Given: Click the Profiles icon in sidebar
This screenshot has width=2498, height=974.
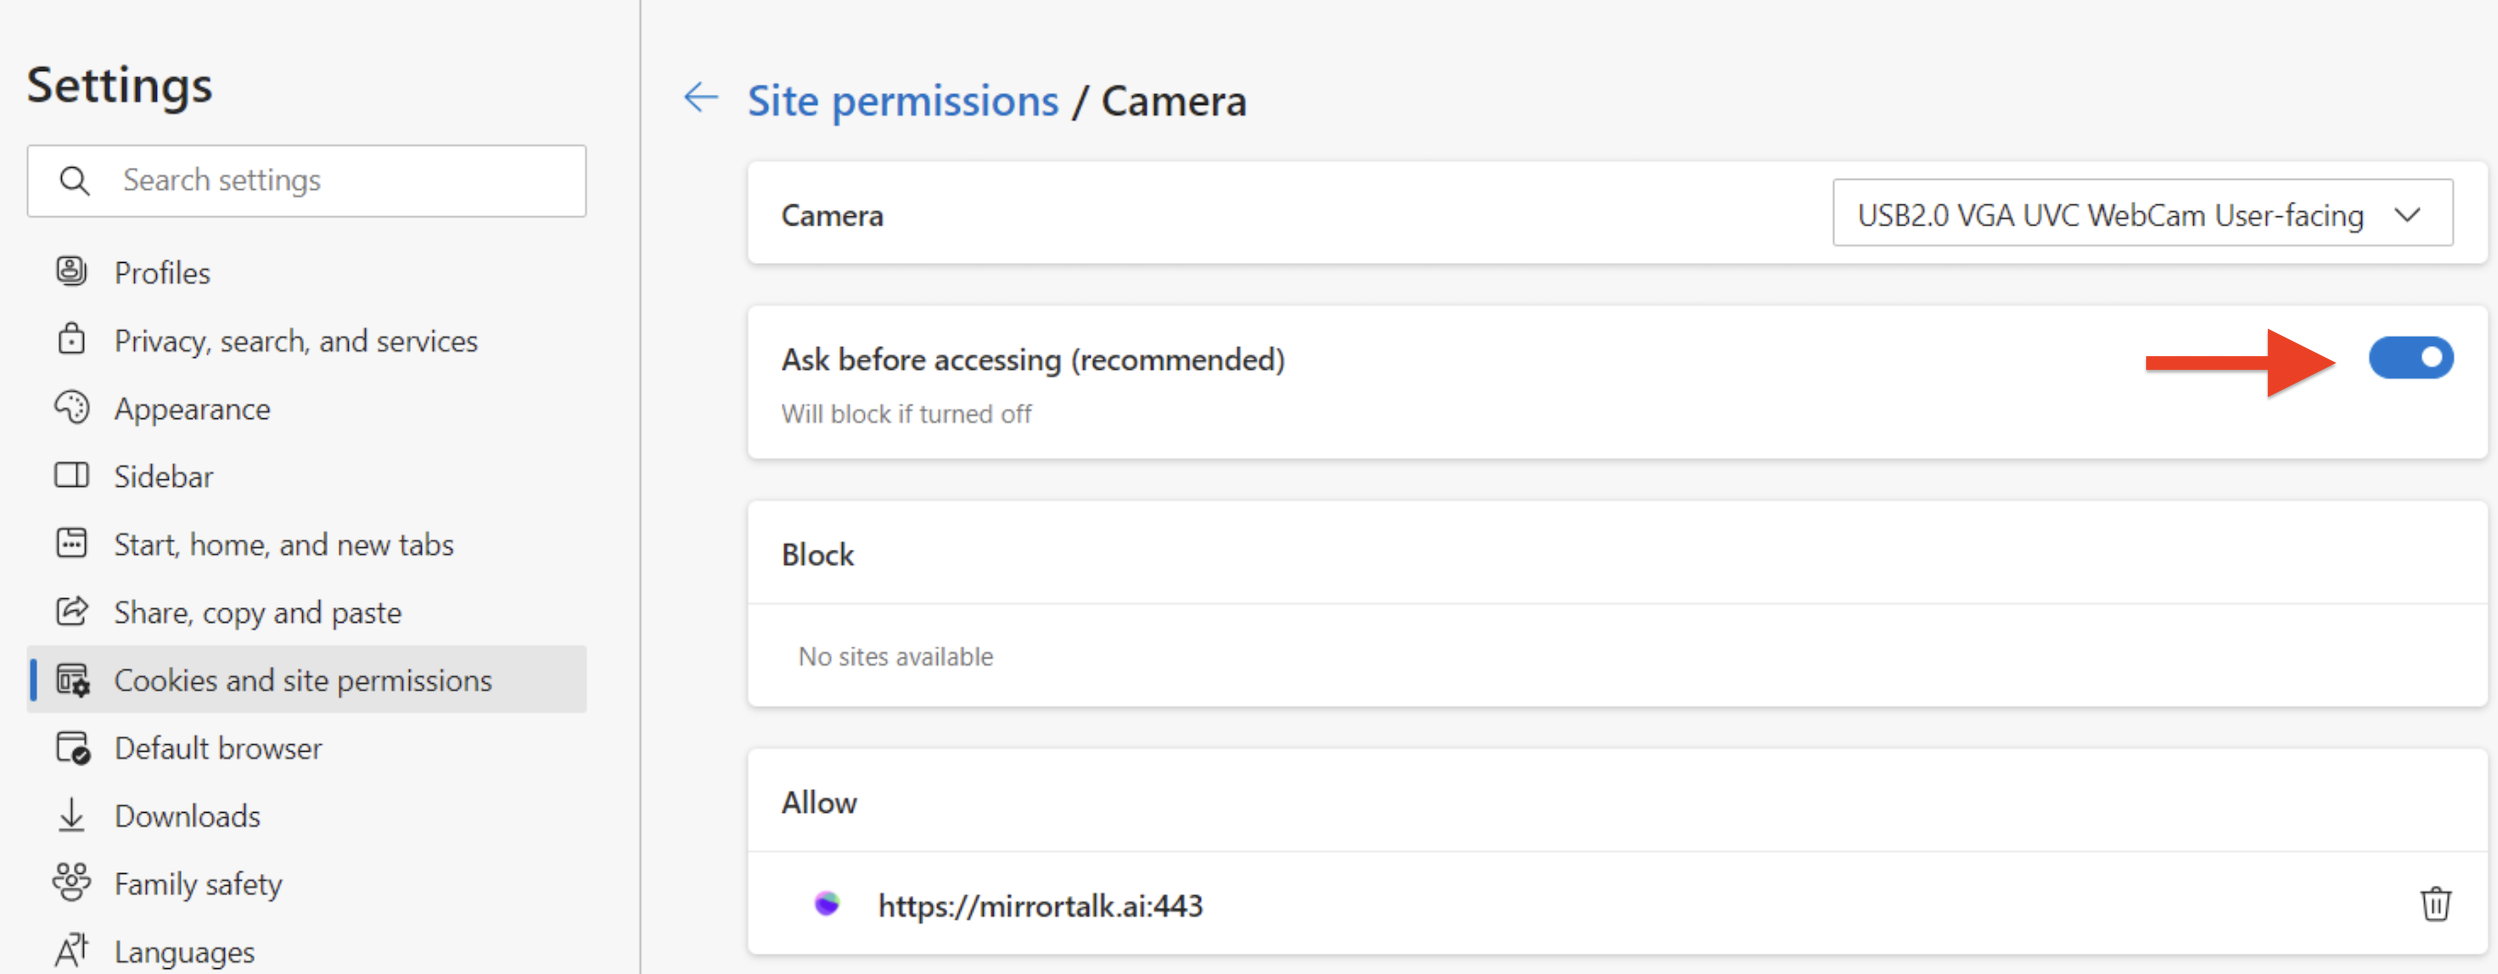Looking at the screenshot, I should pos(71,271).
